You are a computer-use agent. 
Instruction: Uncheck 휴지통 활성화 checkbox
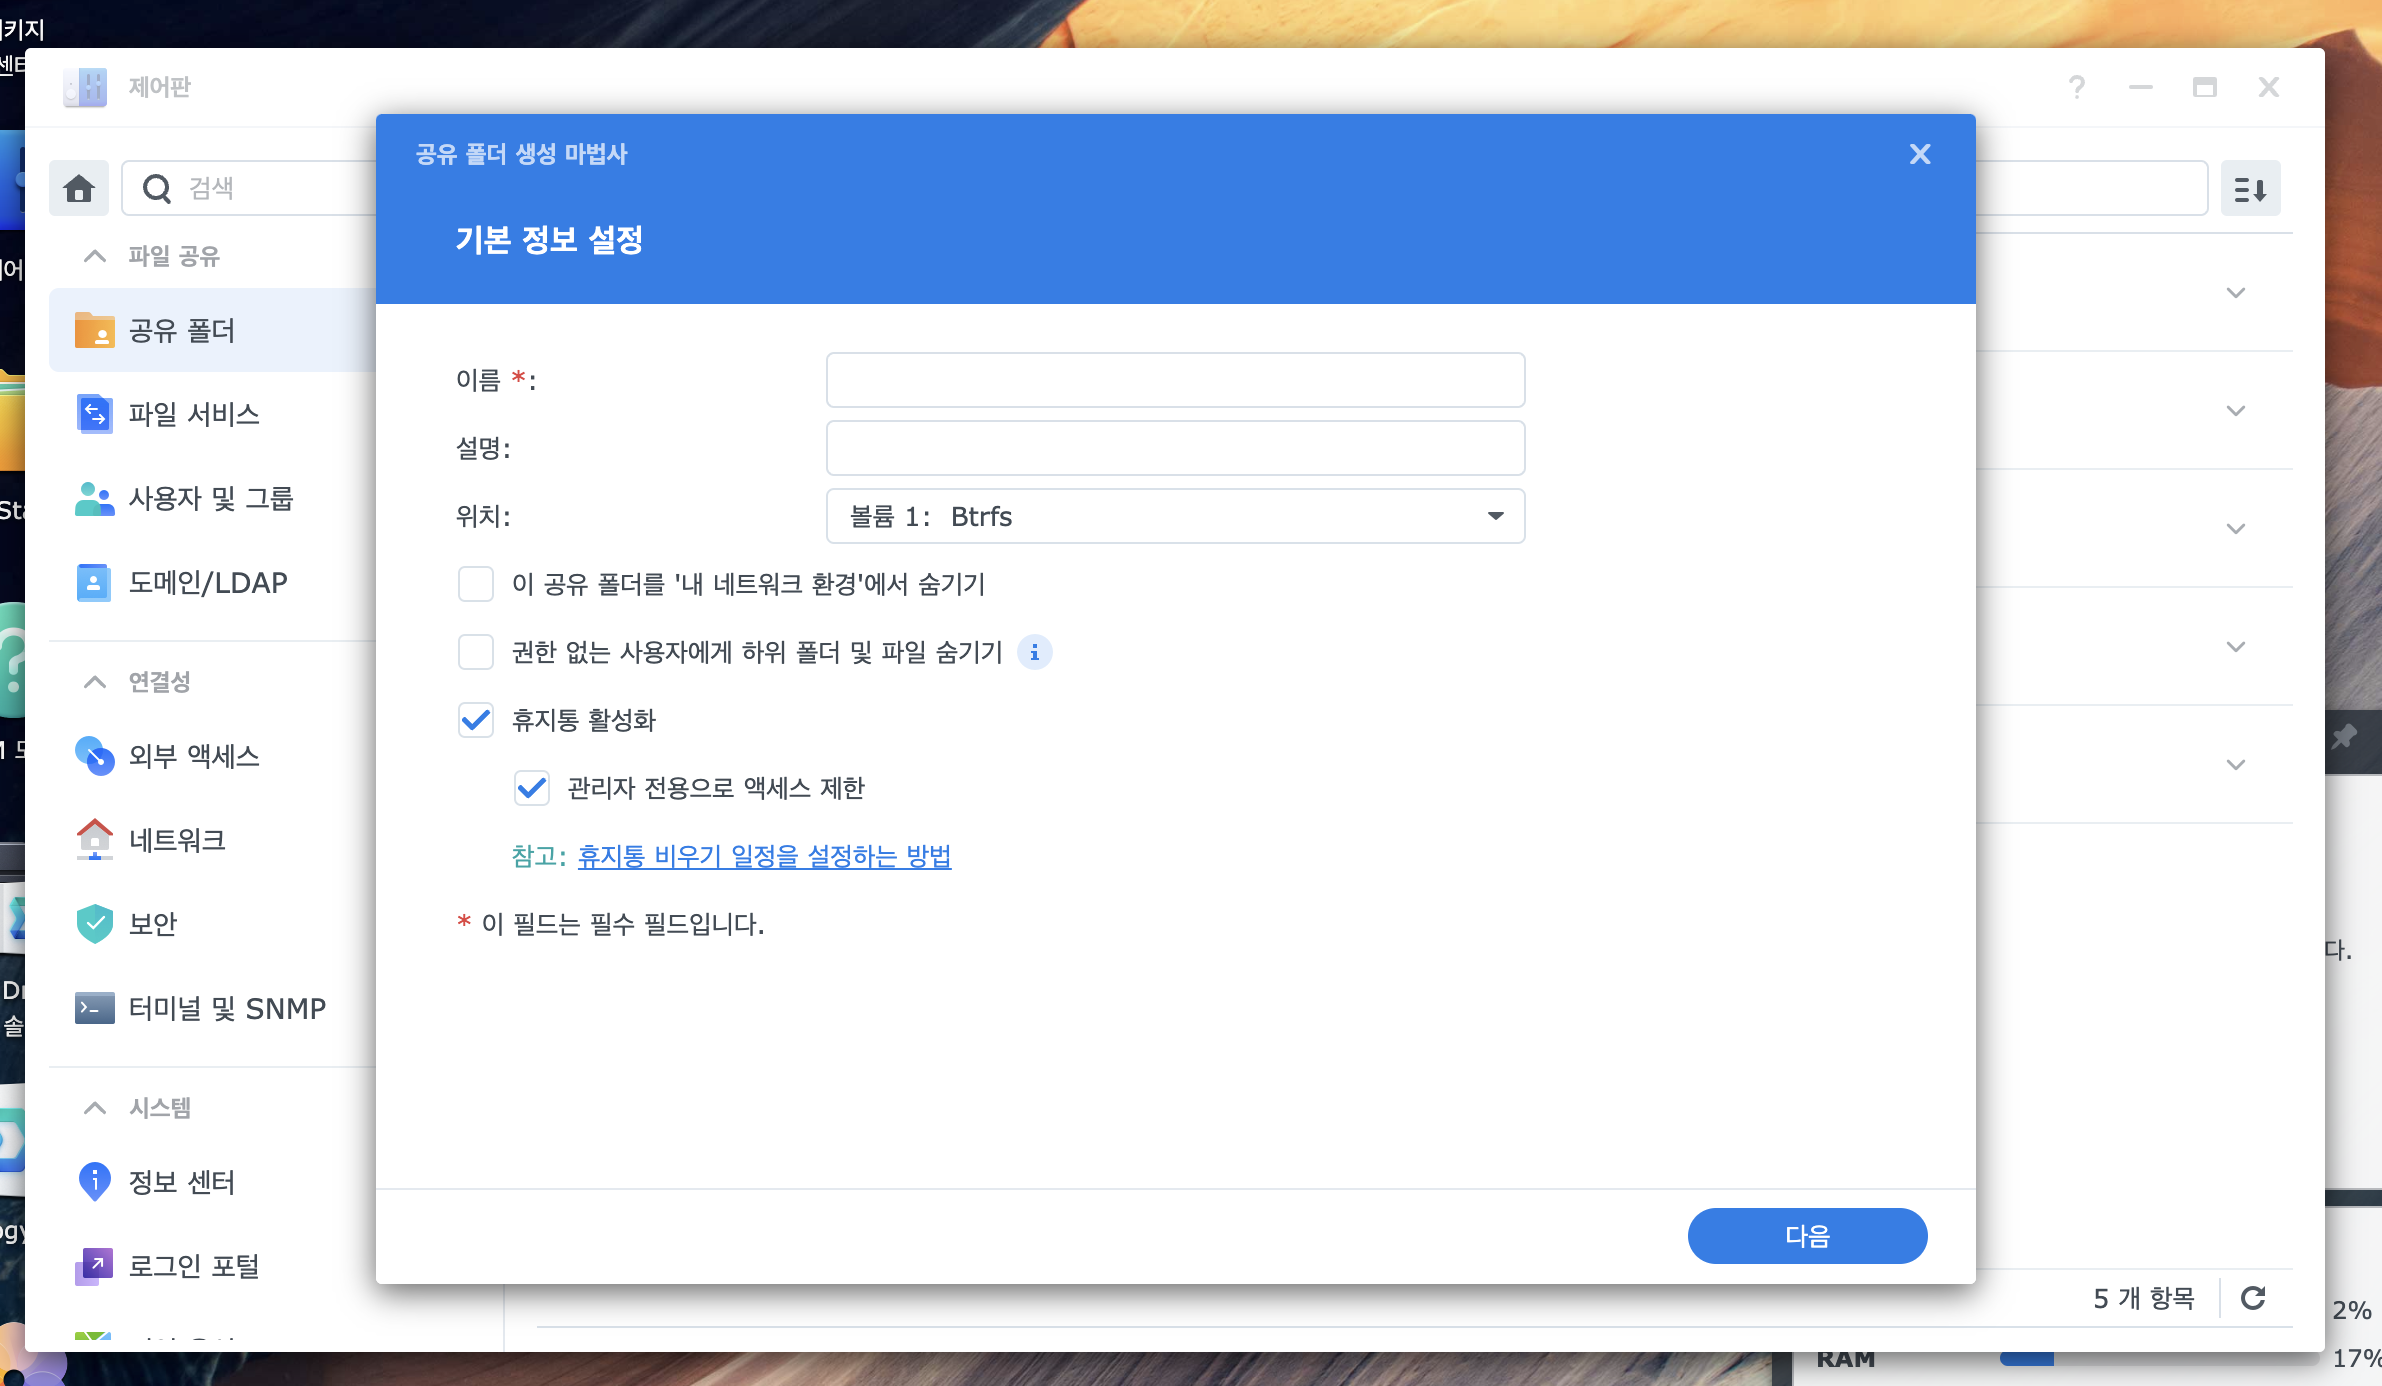[476, 720]
